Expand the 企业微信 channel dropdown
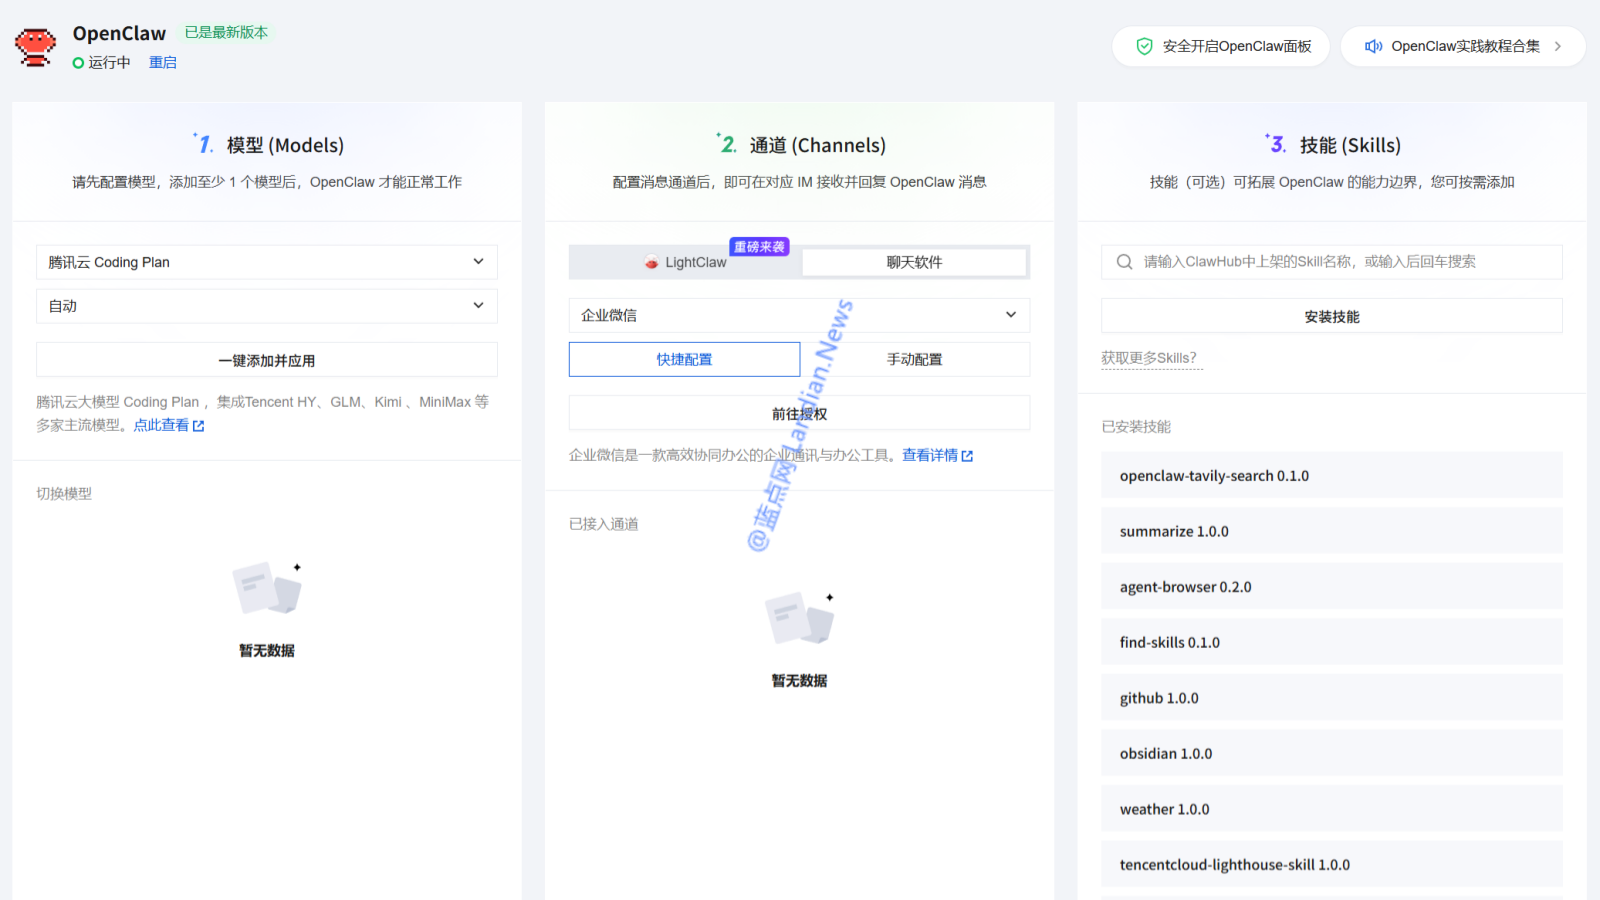The height and width of the screenshot is (900, 1600). 798,315
